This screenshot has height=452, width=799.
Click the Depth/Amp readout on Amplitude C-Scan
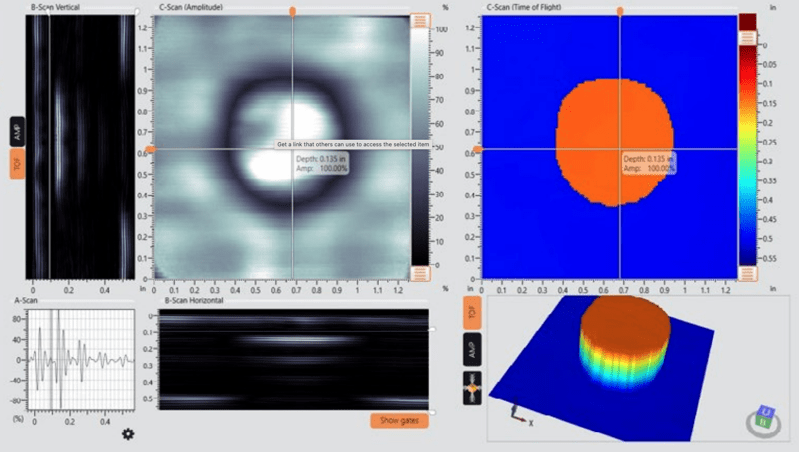[322, 164]
